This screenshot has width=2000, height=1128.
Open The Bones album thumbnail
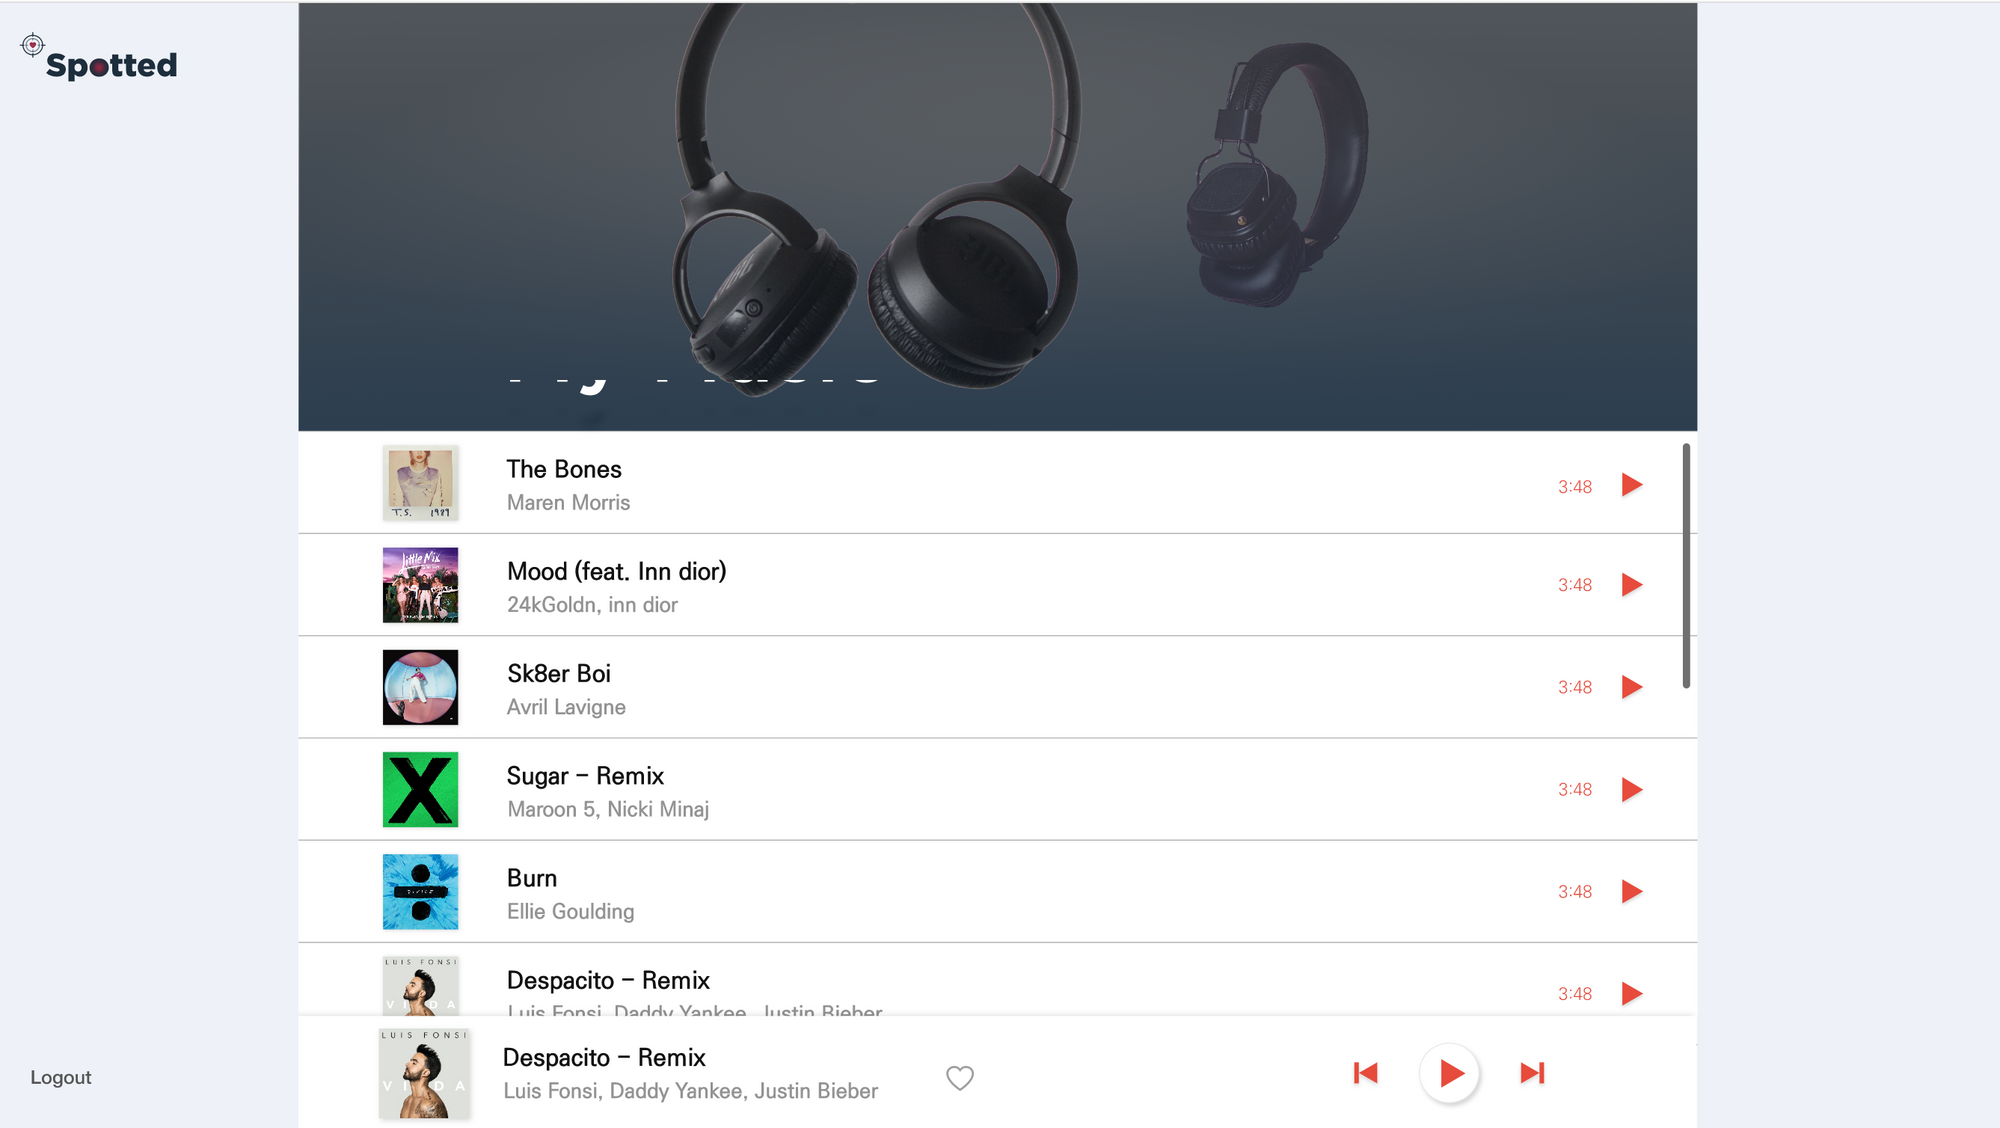coord(420,483)
